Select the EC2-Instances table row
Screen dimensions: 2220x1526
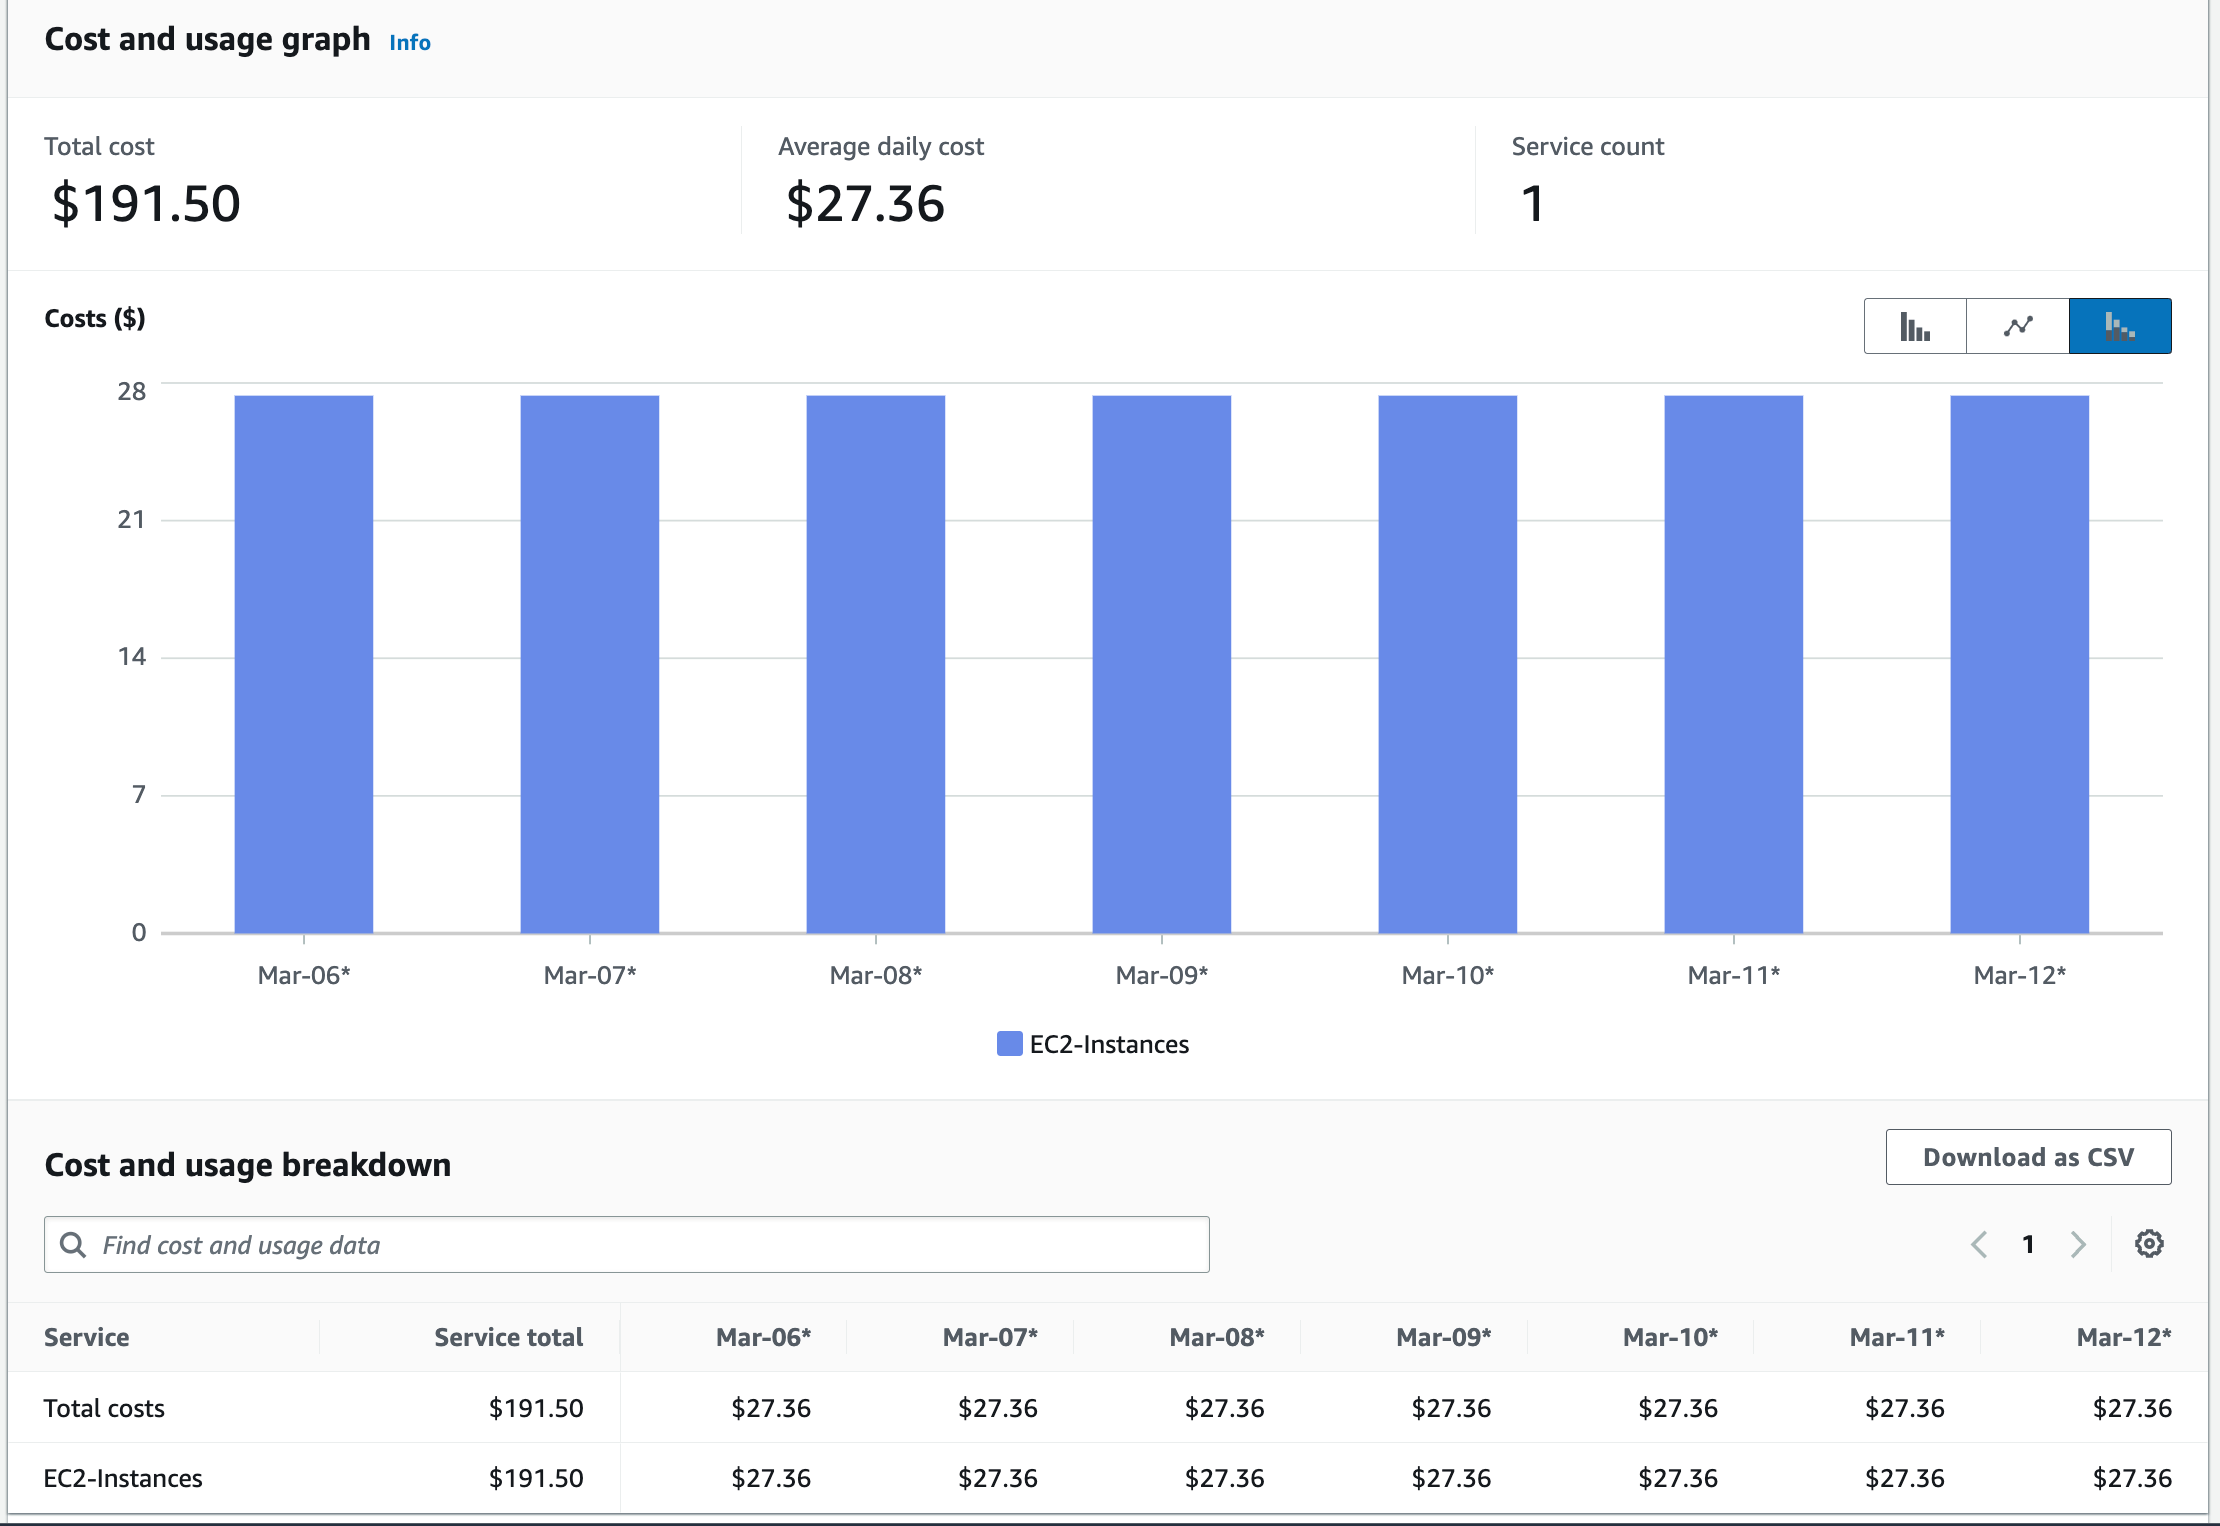122,1478
